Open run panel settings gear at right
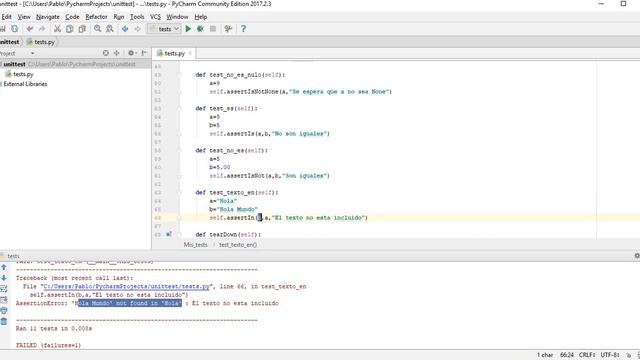 (x=637, y=256)
